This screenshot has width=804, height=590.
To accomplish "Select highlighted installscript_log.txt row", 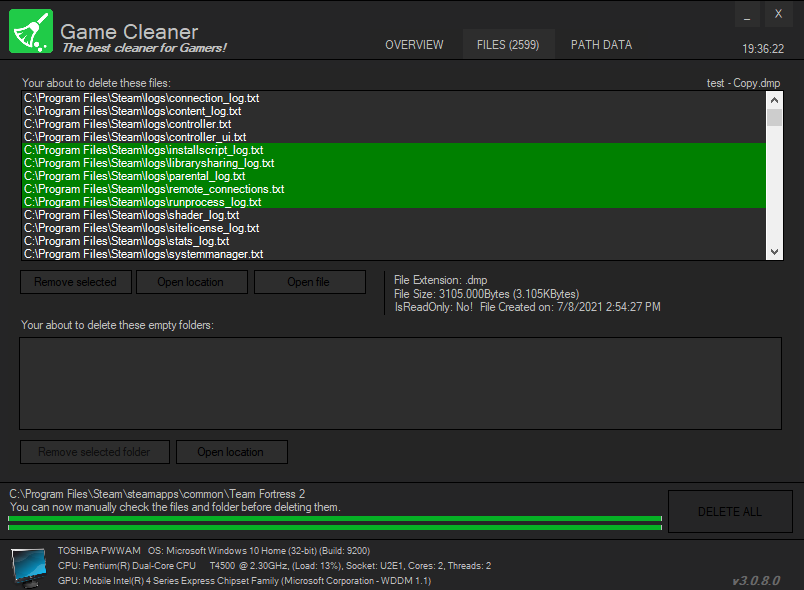I will (x=394, y=150).
